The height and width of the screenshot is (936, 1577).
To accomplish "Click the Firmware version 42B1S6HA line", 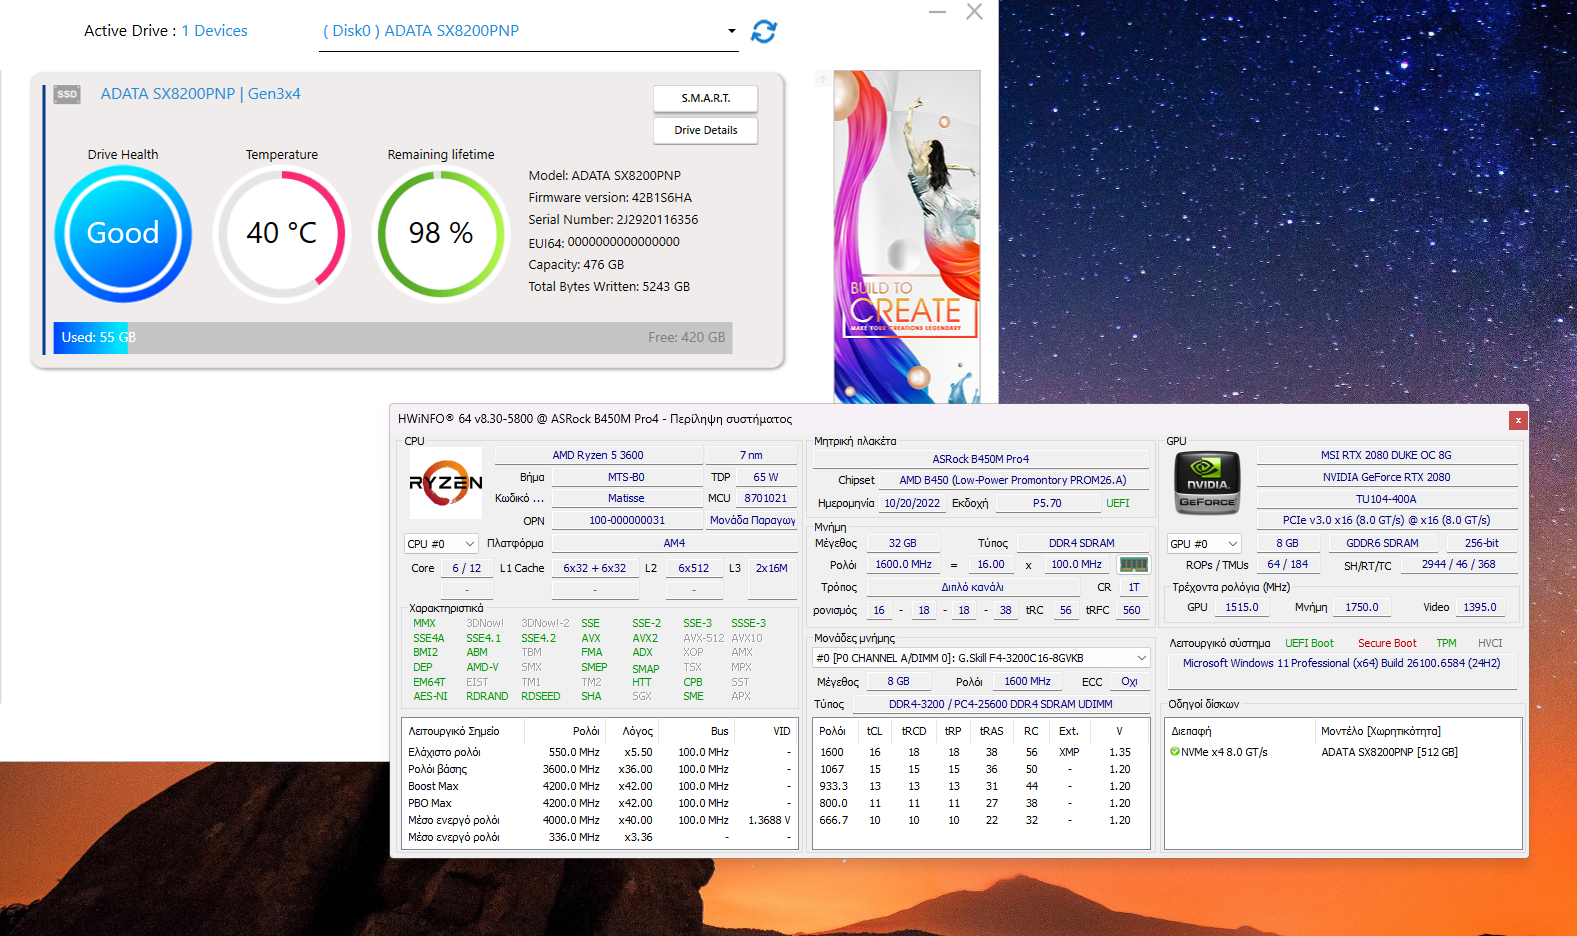I will point(610,198).
